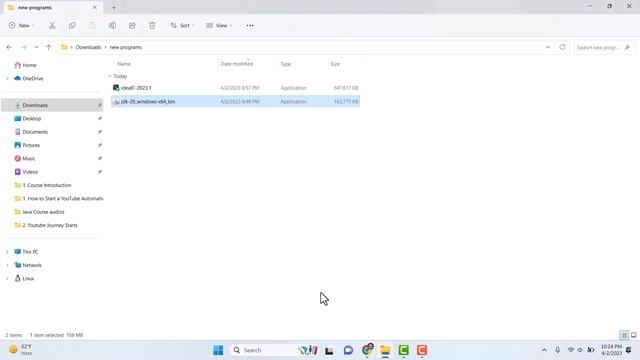
Task: Go up one folder level arrow
Action: 49,47
